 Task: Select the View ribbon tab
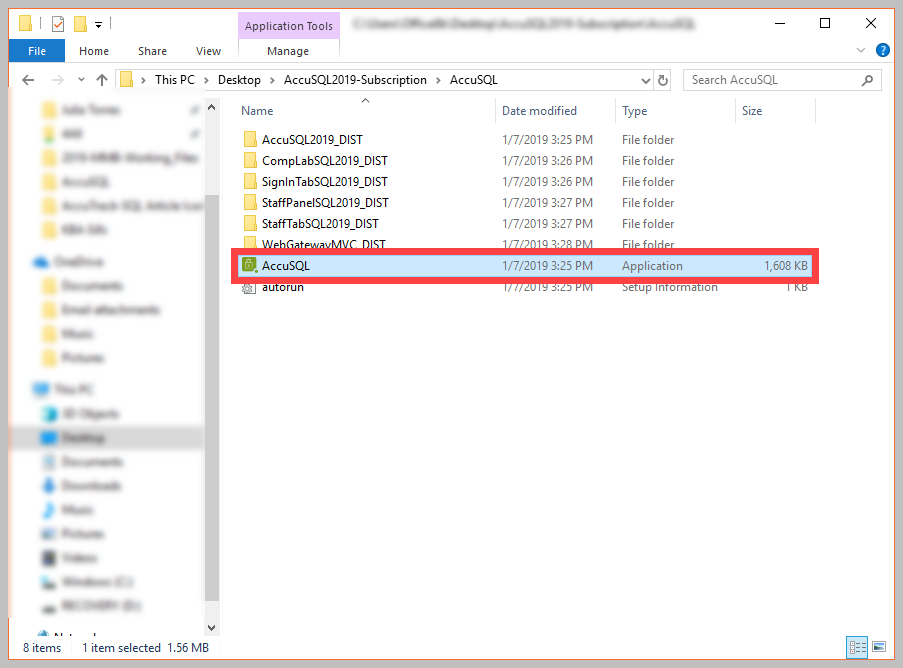point(208,51)
